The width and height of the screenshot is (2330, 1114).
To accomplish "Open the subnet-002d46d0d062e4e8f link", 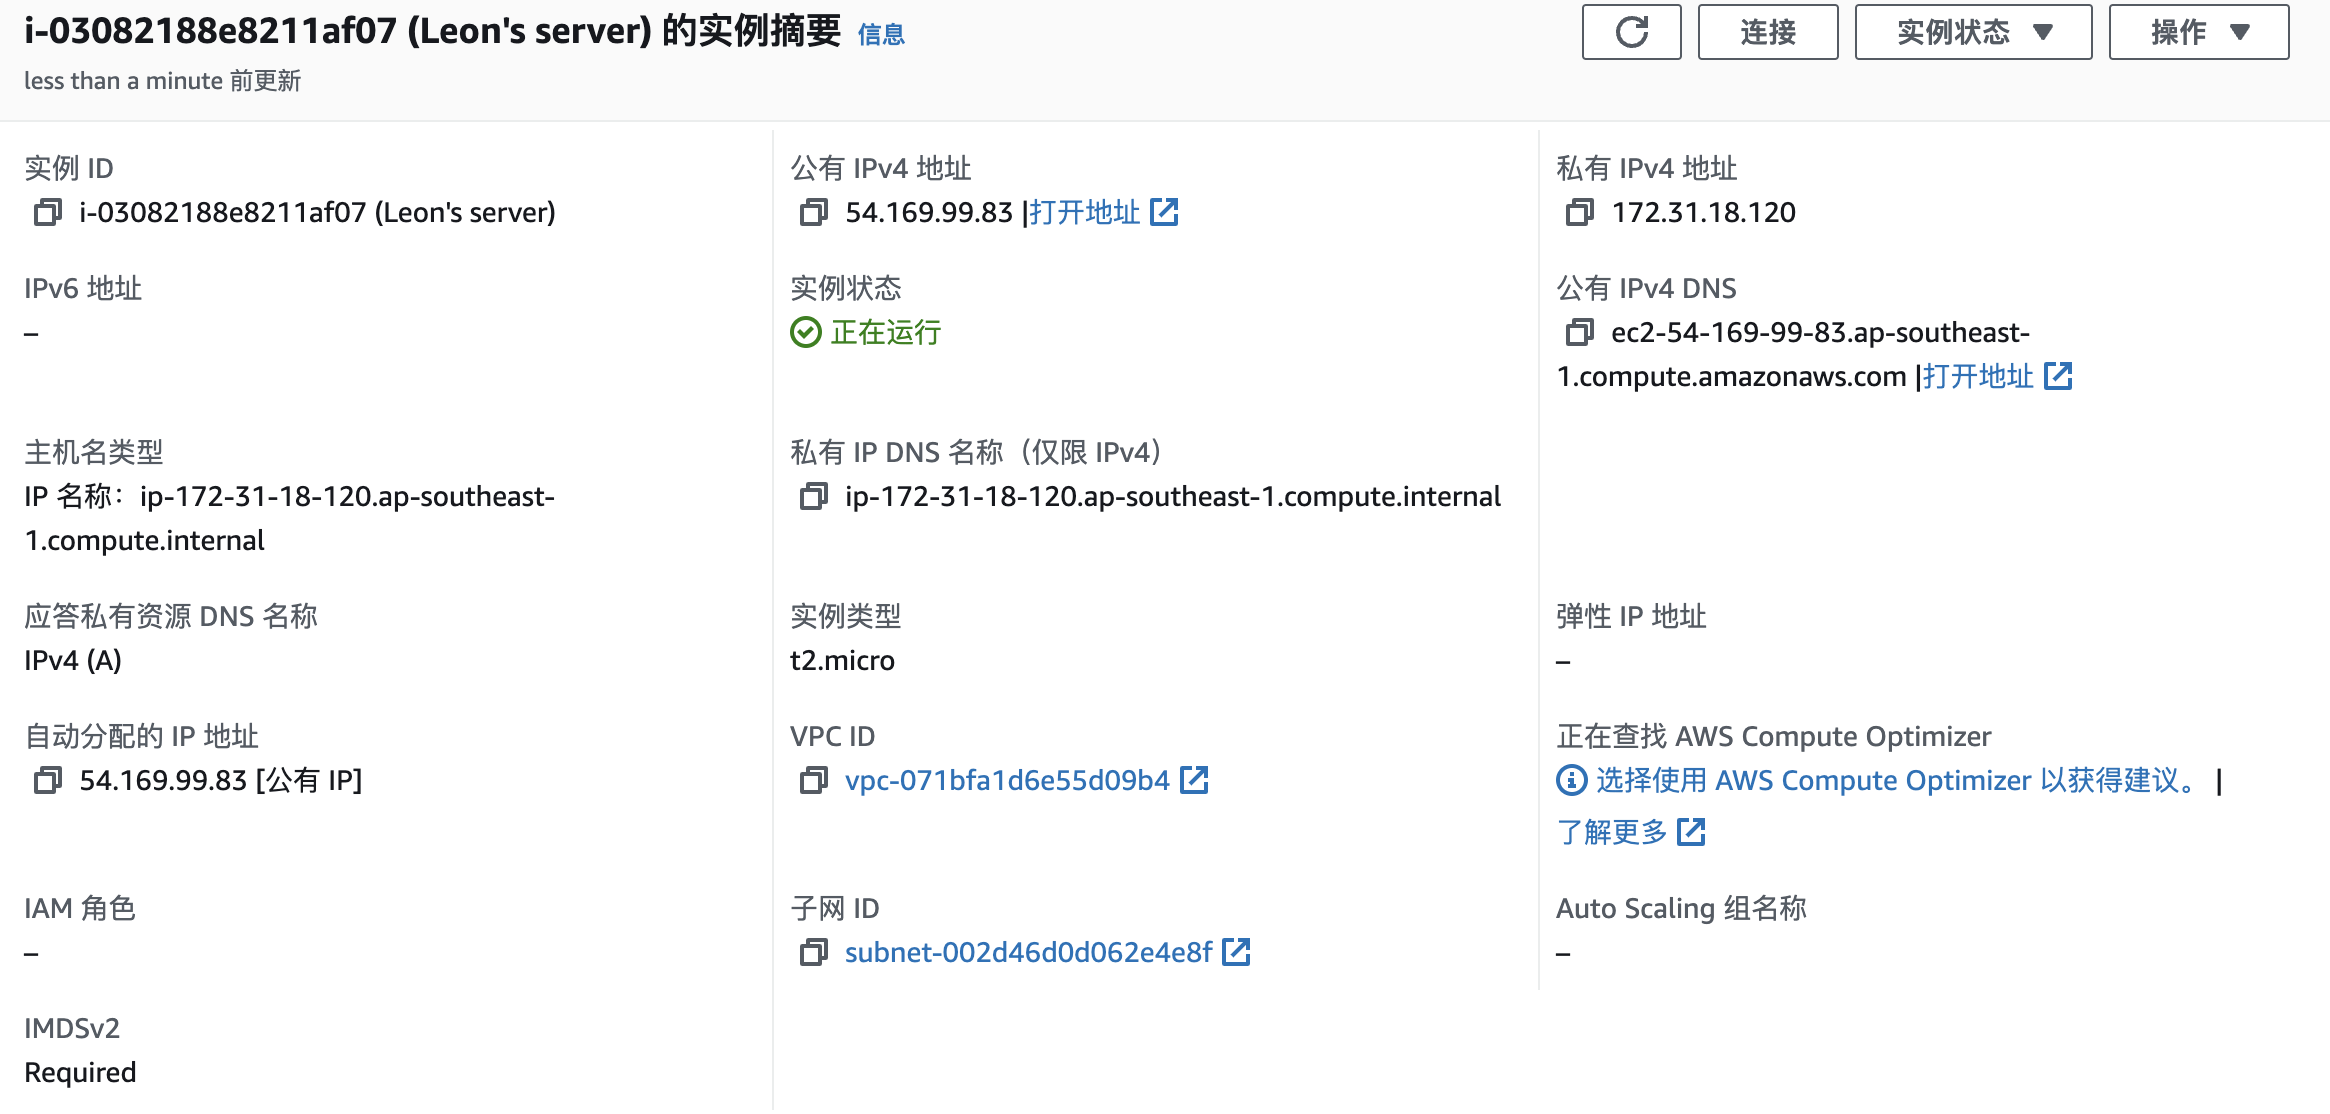I will 1028,952.
